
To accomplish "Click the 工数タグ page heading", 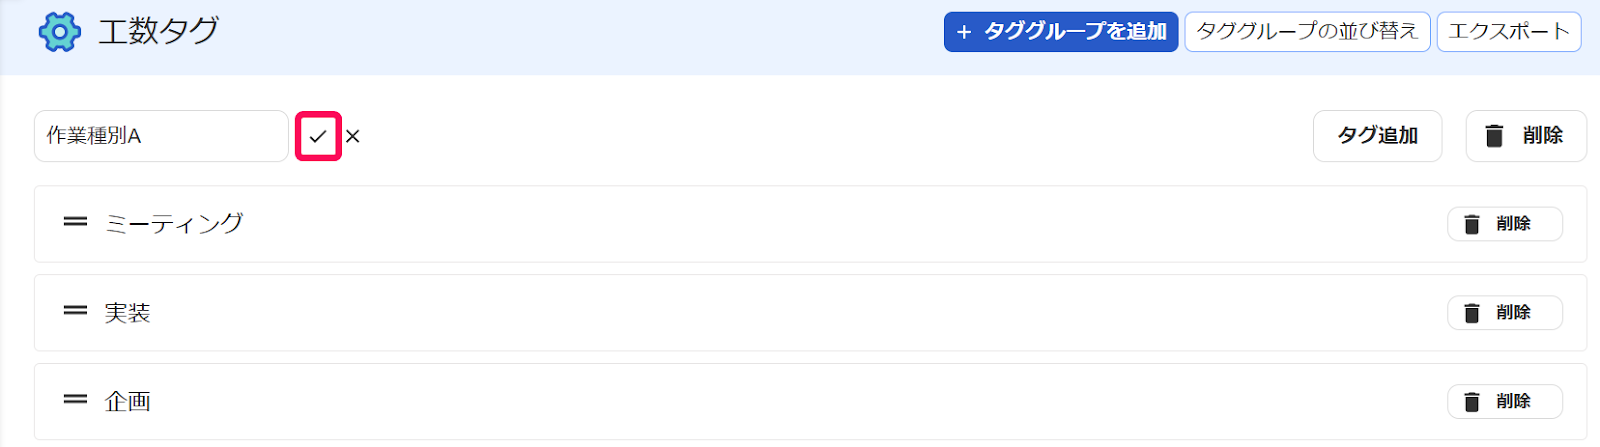I will [x=158, y=32].
